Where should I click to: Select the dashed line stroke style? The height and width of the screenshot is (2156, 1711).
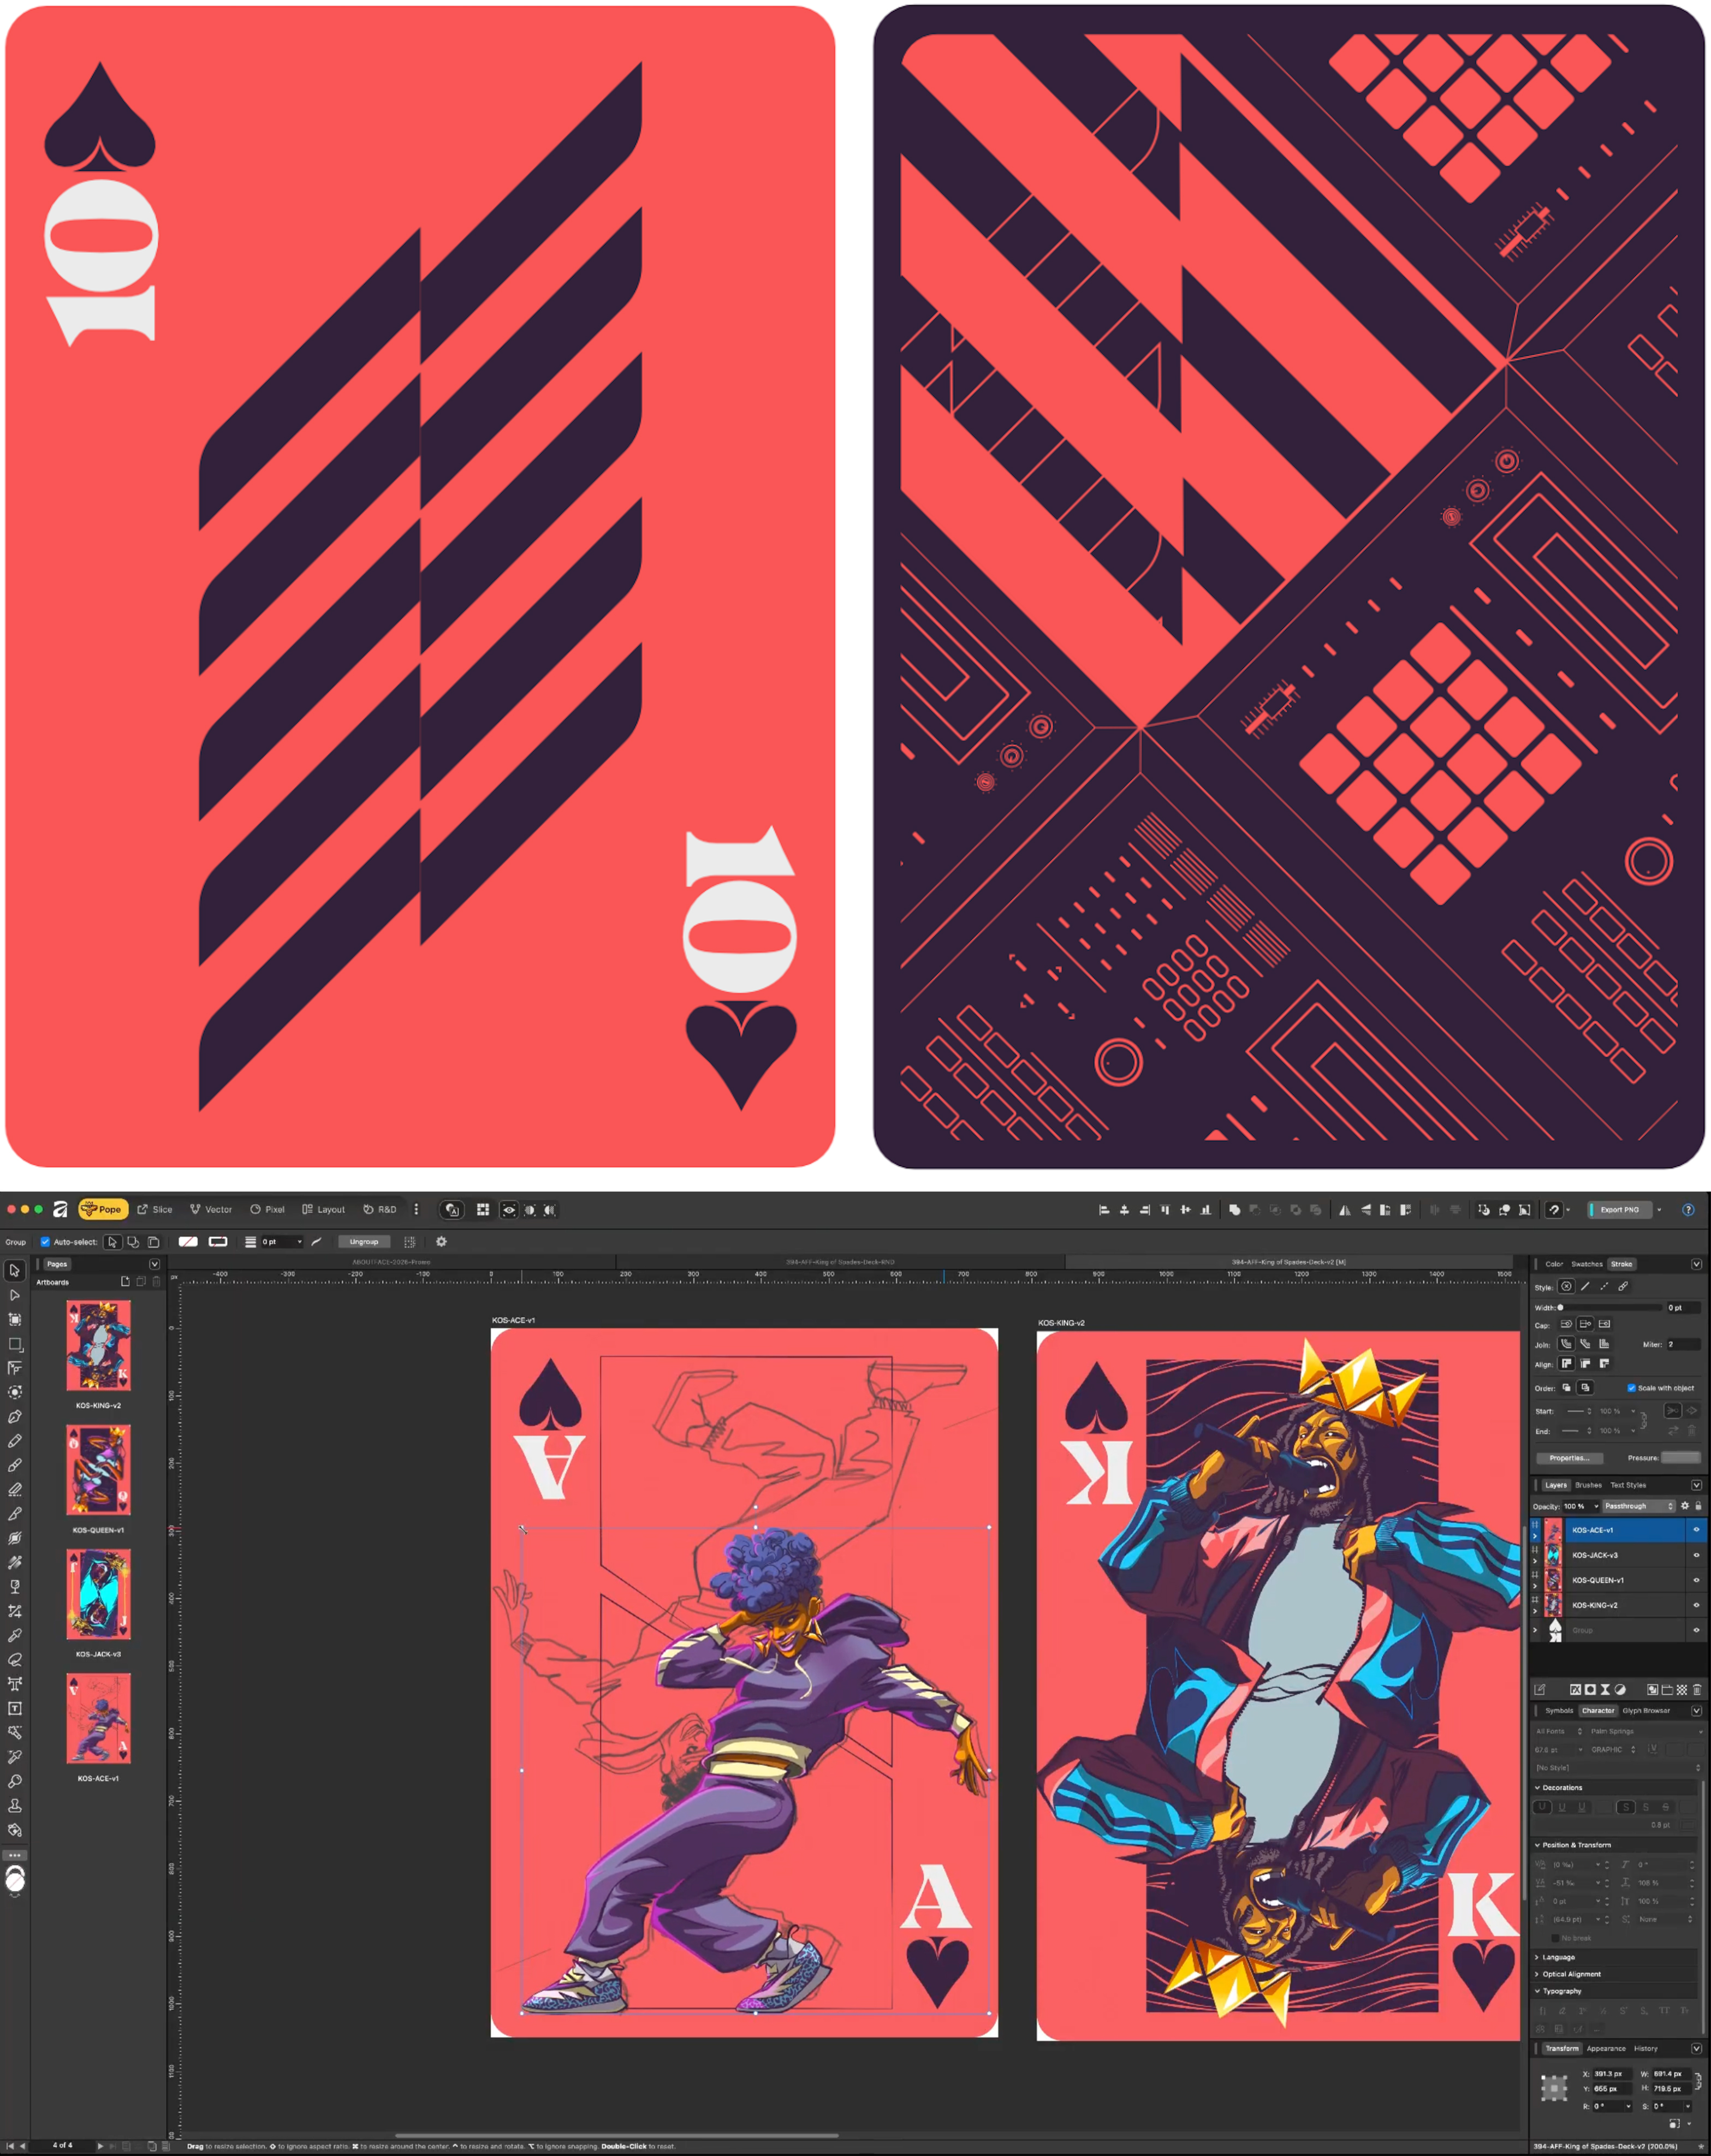[x=1604, y=1287]
